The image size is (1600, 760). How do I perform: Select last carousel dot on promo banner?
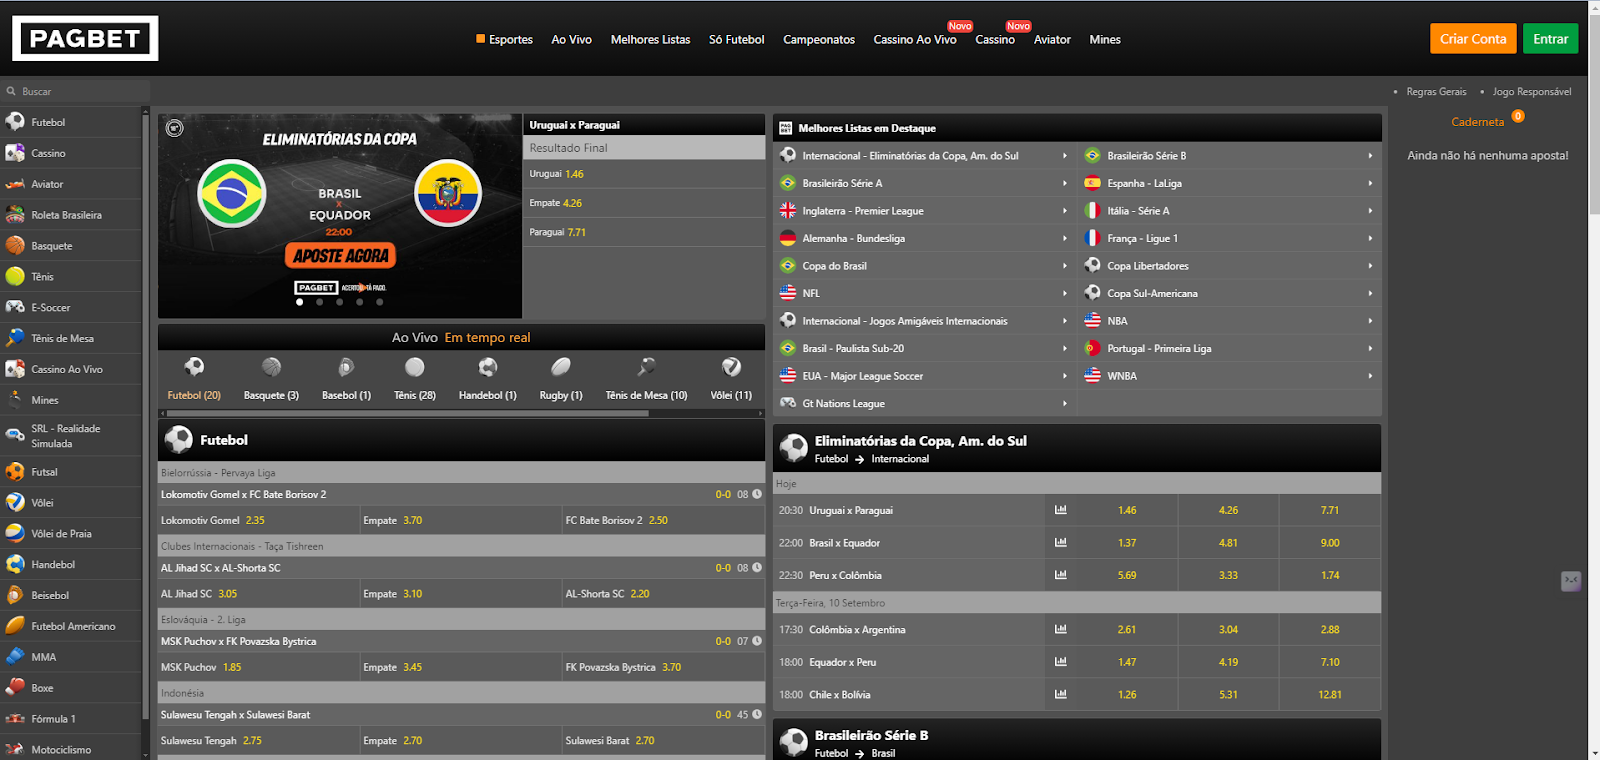coord(379,301)
